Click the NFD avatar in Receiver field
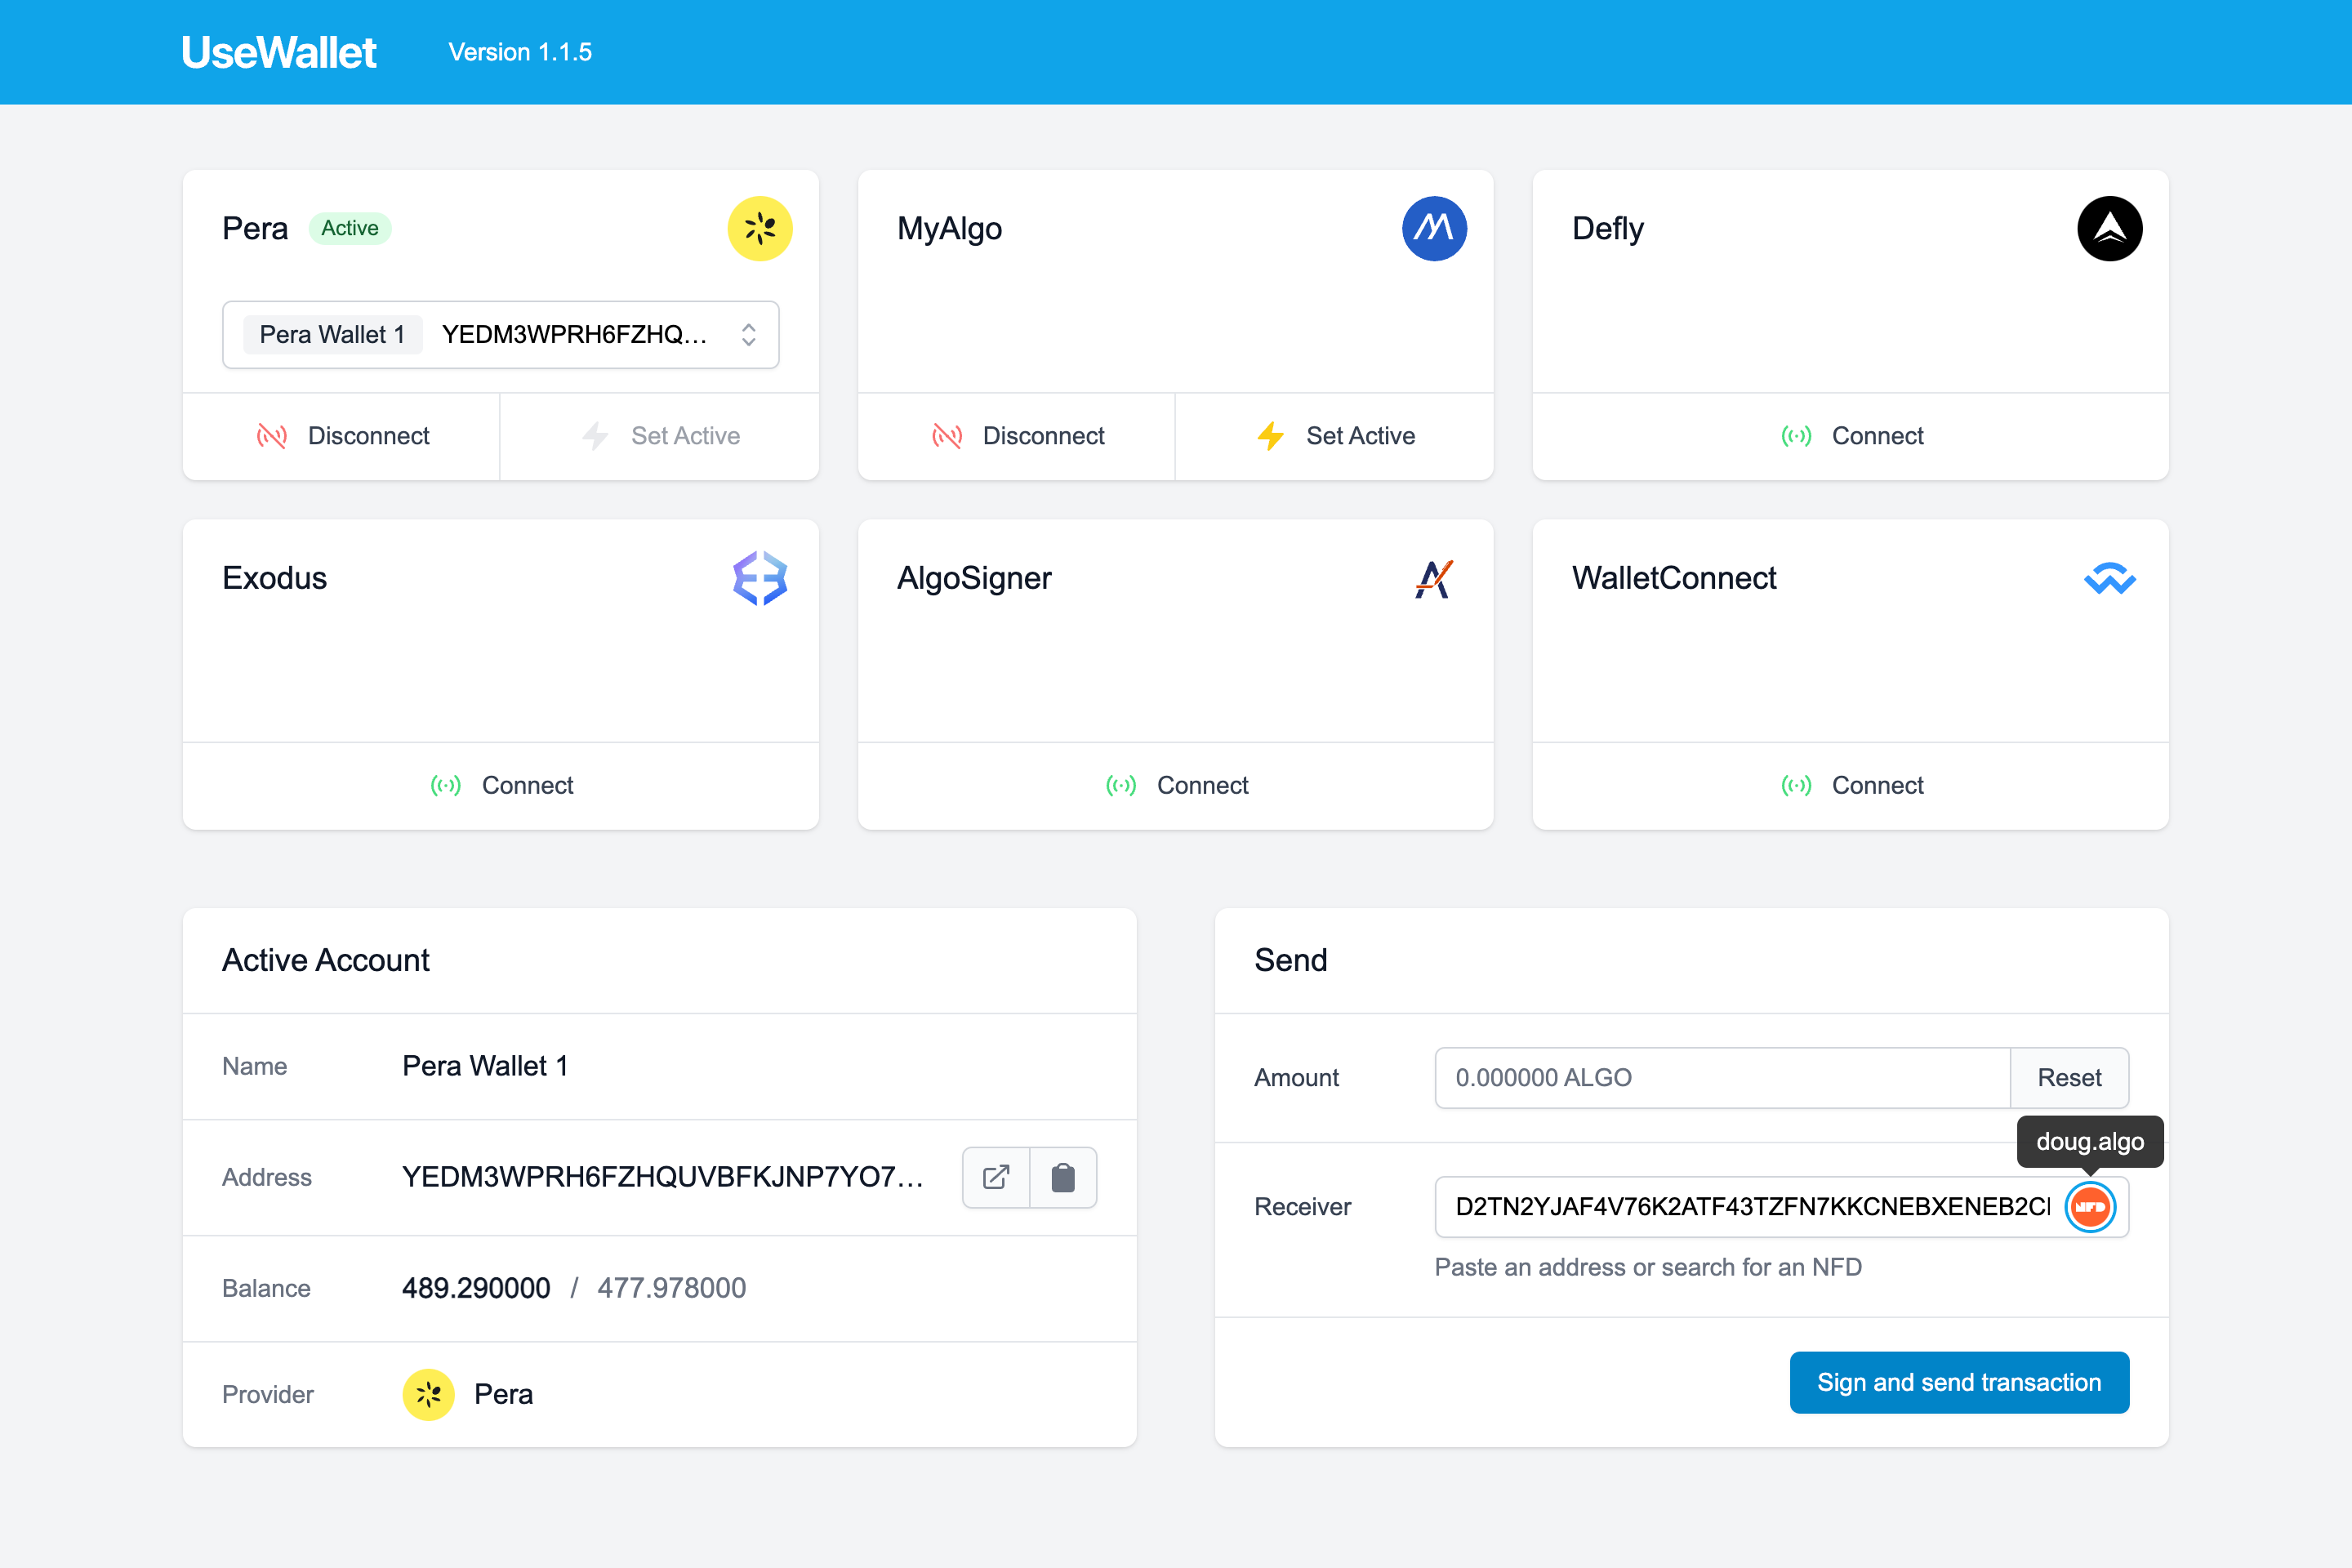 [2090, 1207]
